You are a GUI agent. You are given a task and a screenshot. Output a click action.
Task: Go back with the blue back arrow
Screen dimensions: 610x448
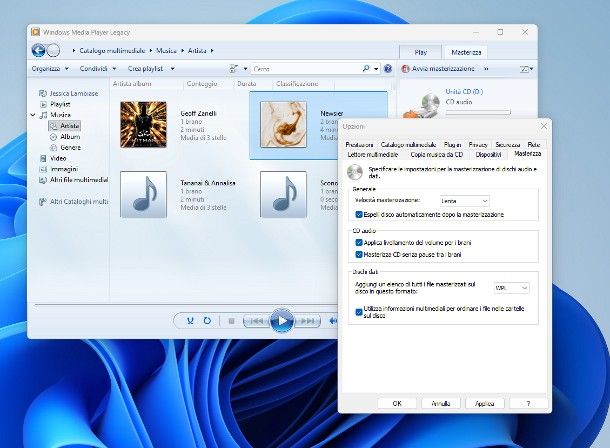tap(38, 51)
